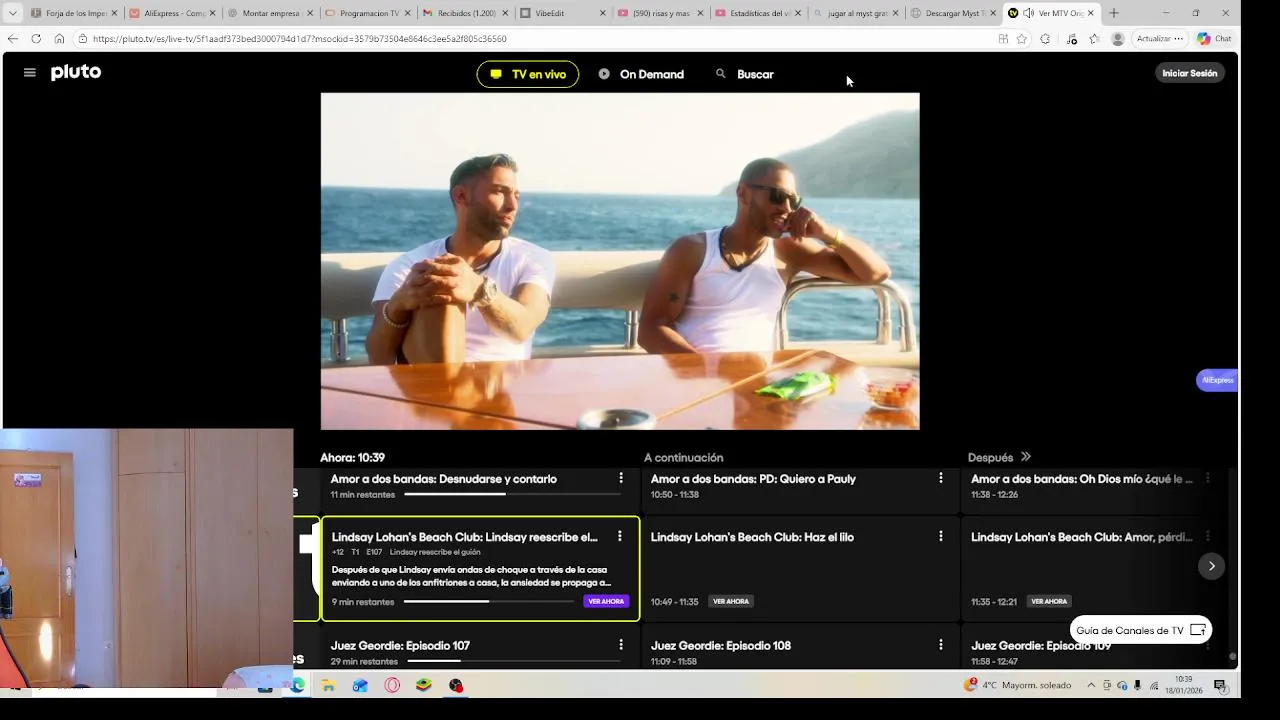The width and height of the screenshot is (1280, 720).
Task: Open options for Juez Geordie: Episodio 108
Action: pyautogui.click(x=941, y=645)
